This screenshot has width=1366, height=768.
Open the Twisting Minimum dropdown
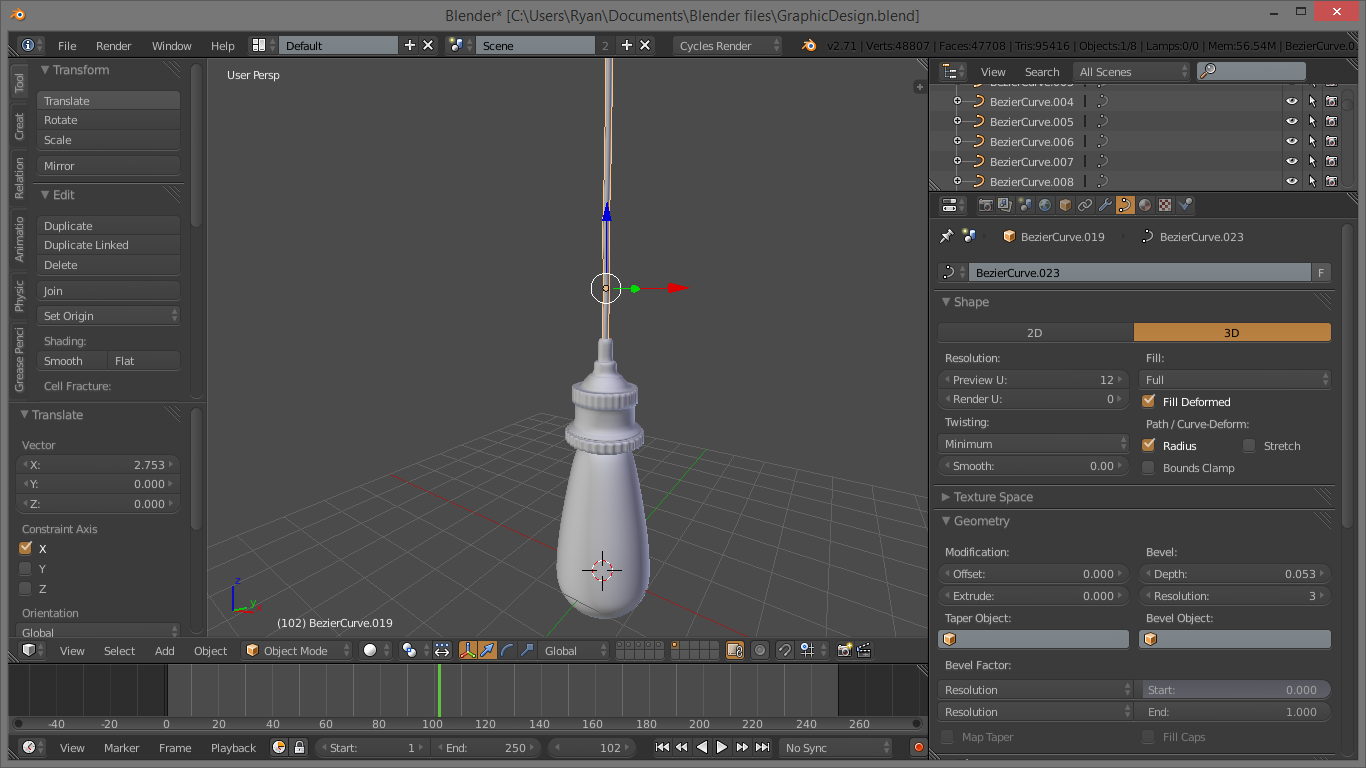(x=1034, y=444)
